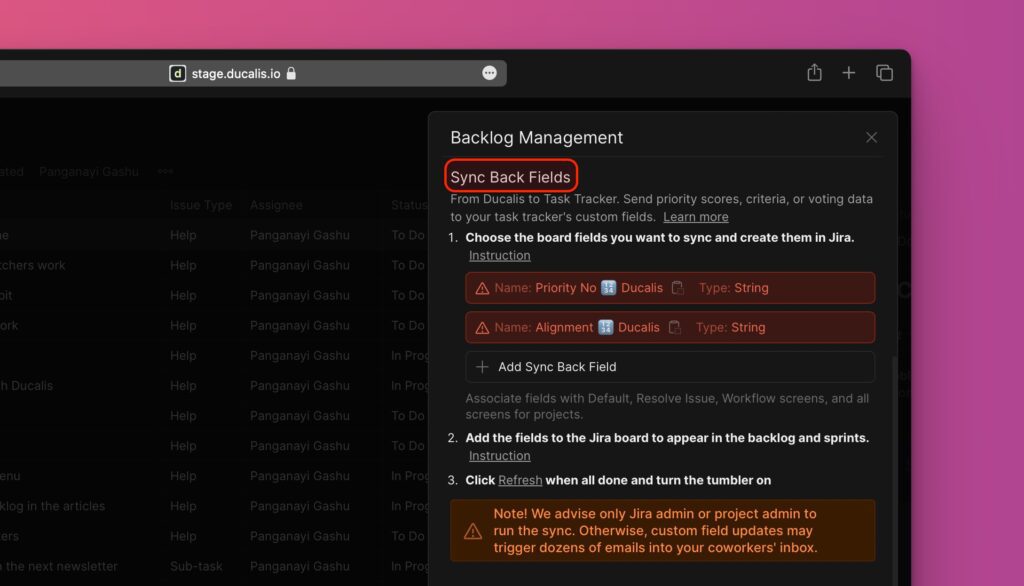Viewport: 1024px width, 586px height.
Task: Click the number icon after Alignment
Action: tap(605, 327)
